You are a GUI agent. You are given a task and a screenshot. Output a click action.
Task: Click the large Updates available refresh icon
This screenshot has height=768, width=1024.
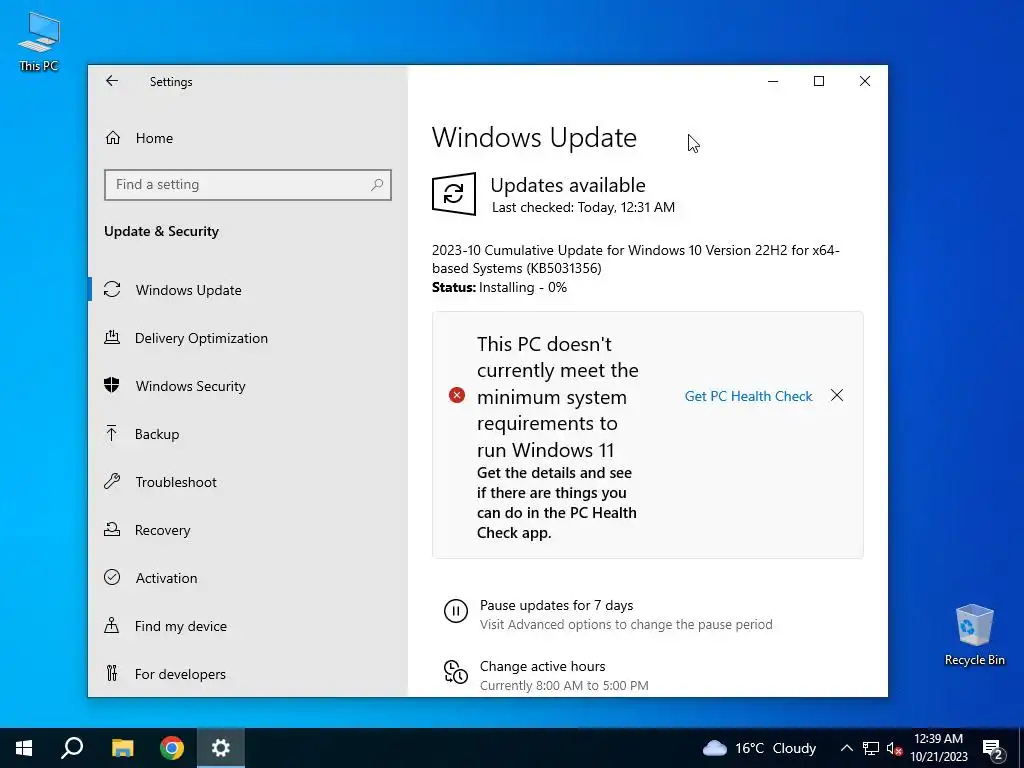[453, 194]
